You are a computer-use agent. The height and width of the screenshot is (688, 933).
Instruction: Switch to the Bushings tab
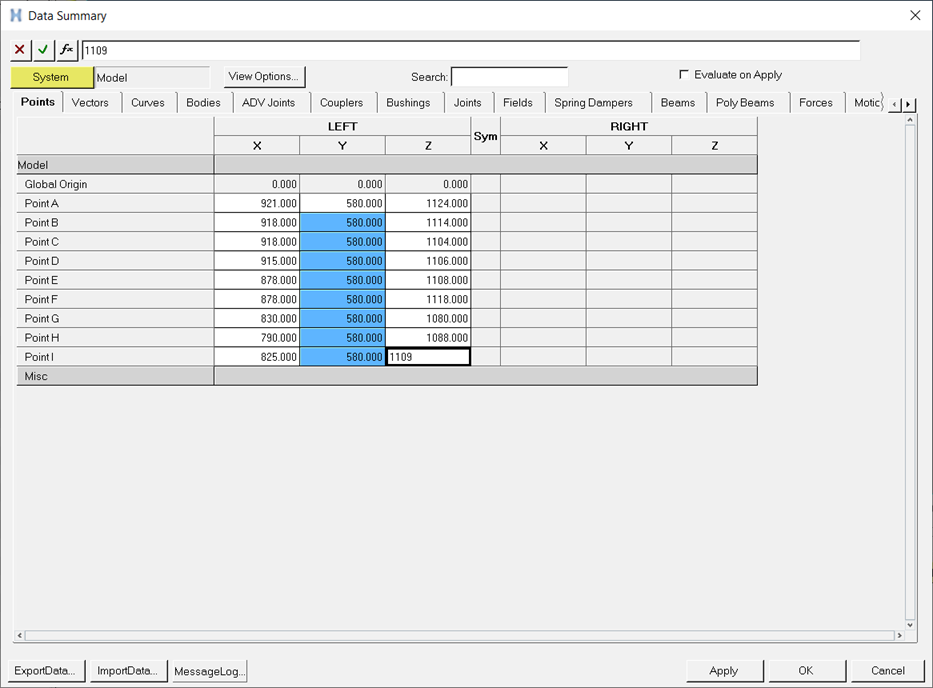(408, 102)
